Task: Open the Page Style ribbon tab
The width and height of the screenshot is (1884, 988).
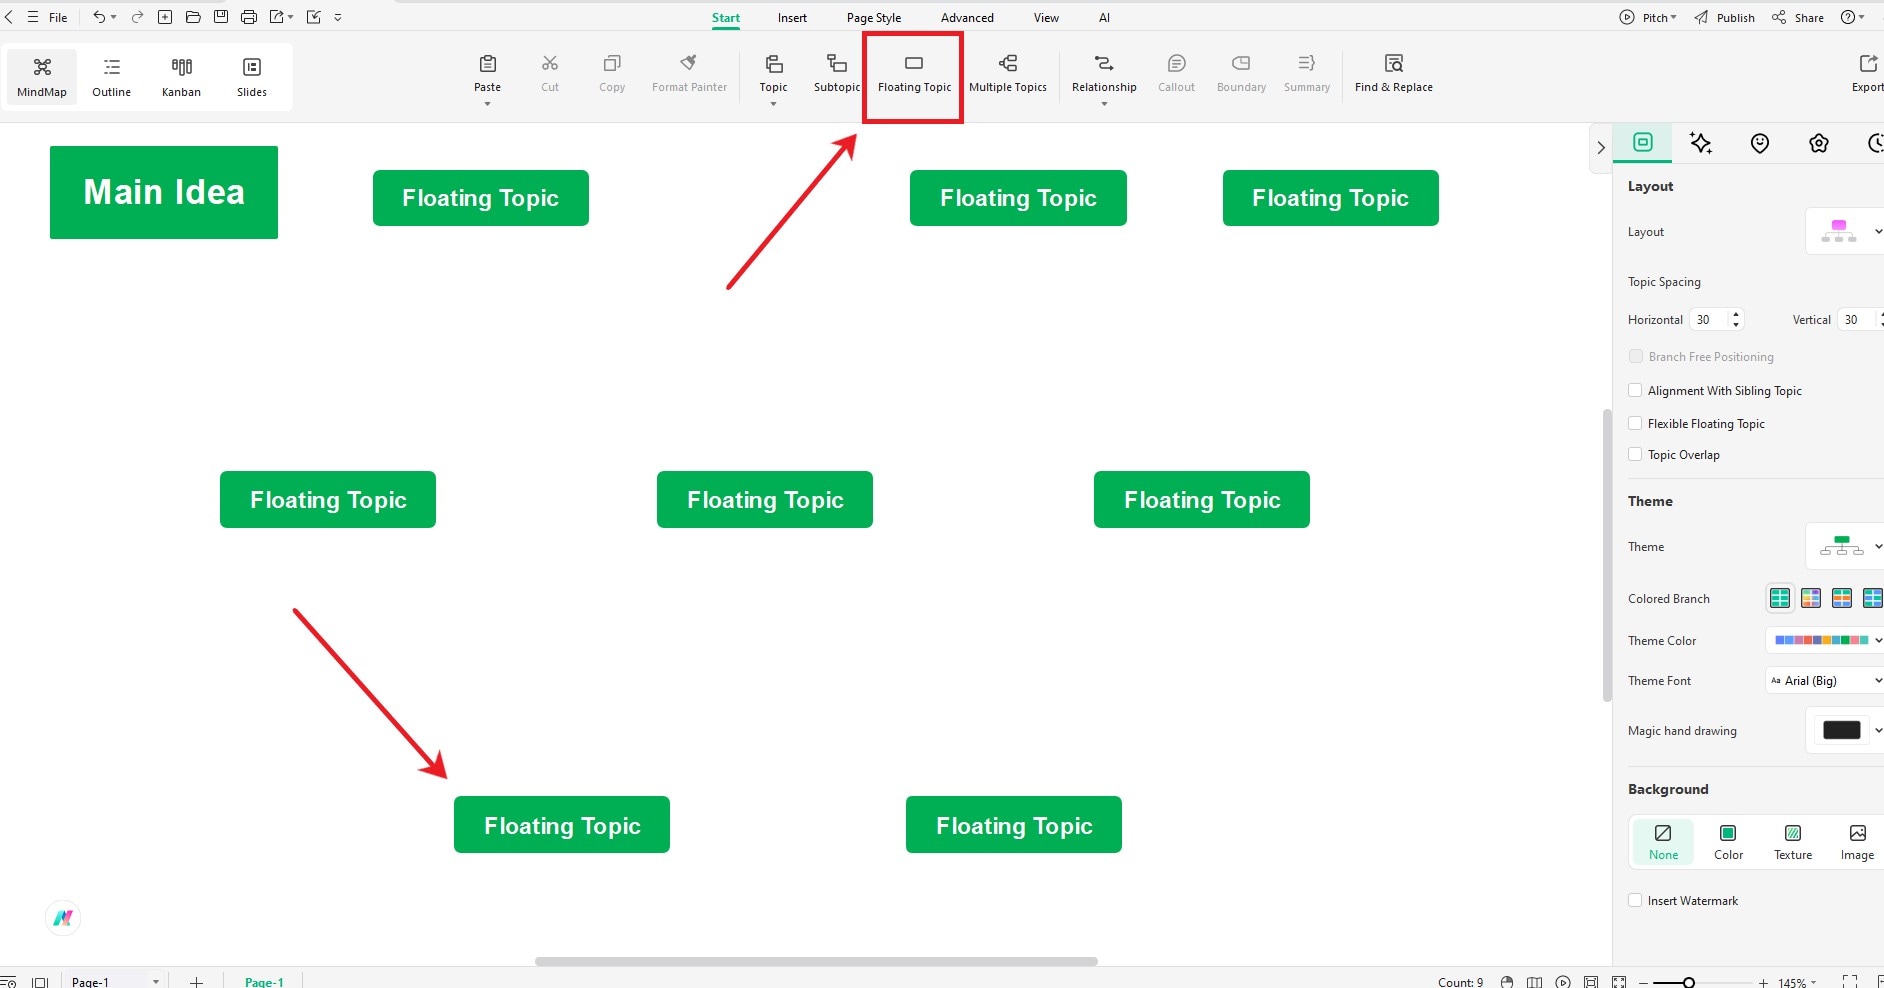Action: coord(874,17)
